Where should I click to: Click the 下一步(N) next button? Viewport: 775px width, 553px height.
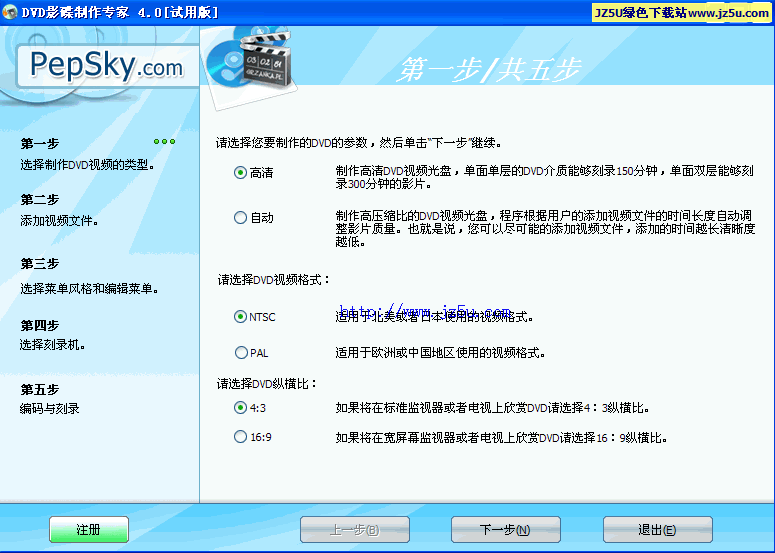point(506,530)
